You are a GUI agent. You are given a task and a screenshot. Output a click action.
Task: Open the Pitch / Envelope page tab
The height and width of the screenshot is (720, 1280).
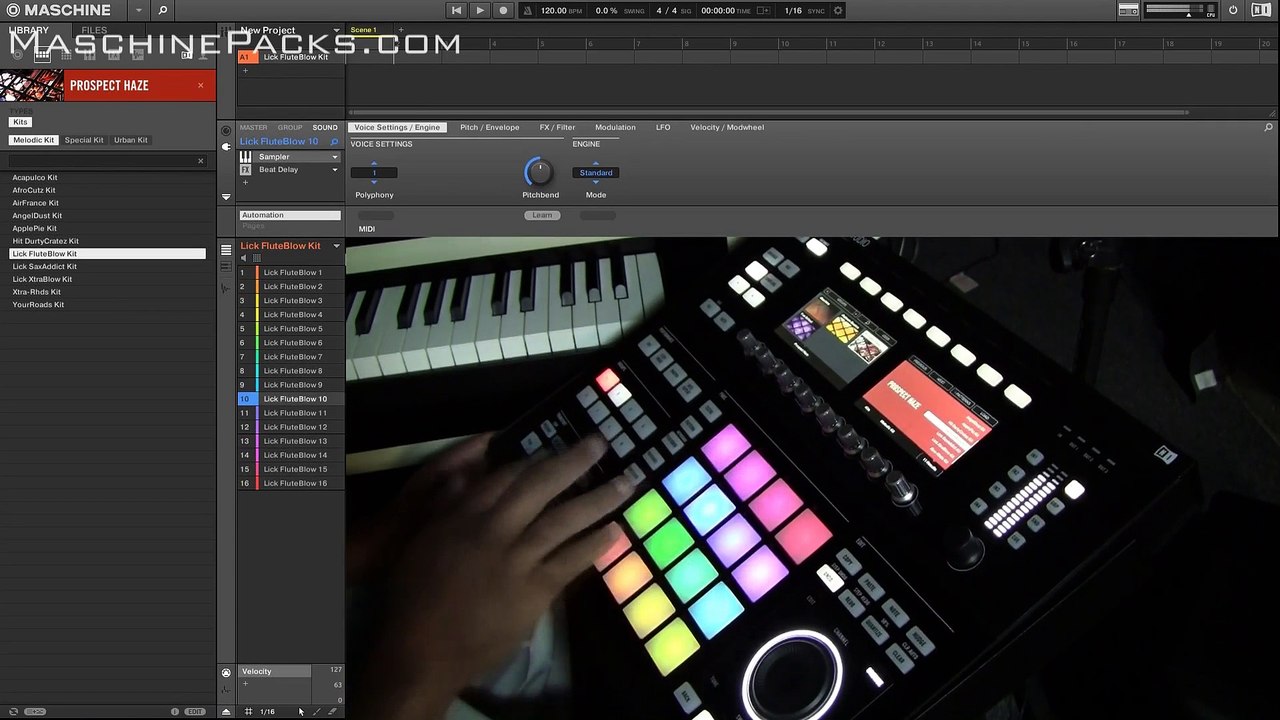point(490,128)
